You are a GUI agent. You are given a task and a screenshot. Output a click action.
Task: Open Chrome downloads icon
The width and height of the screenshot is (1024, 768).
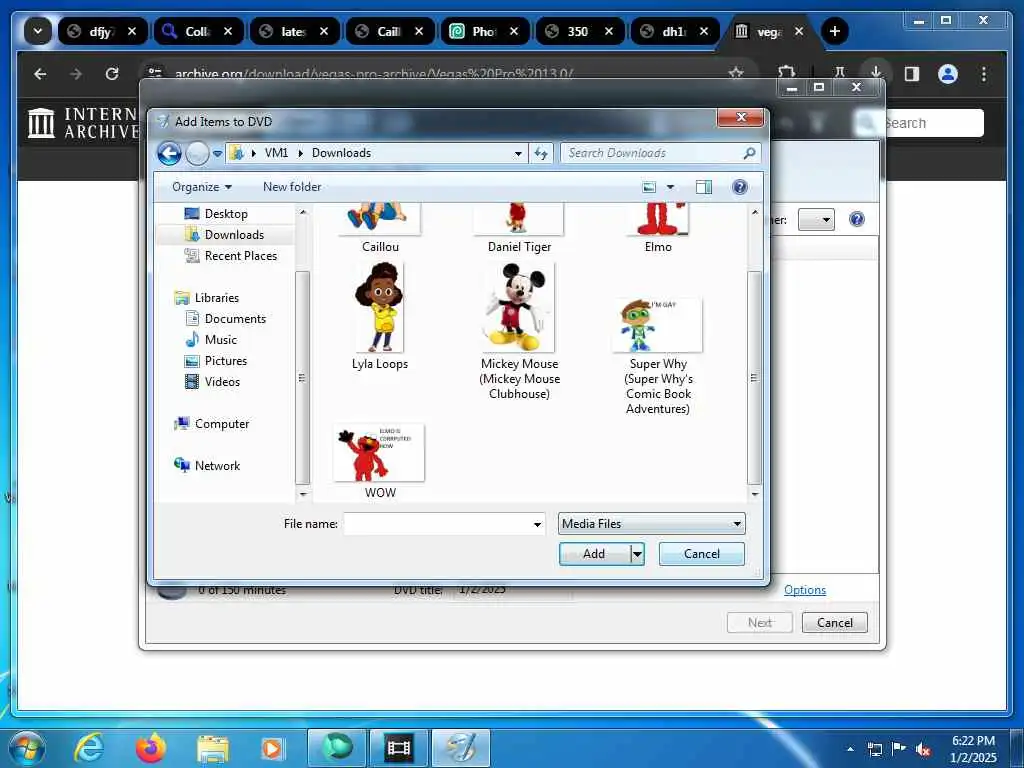click(876, 72)
